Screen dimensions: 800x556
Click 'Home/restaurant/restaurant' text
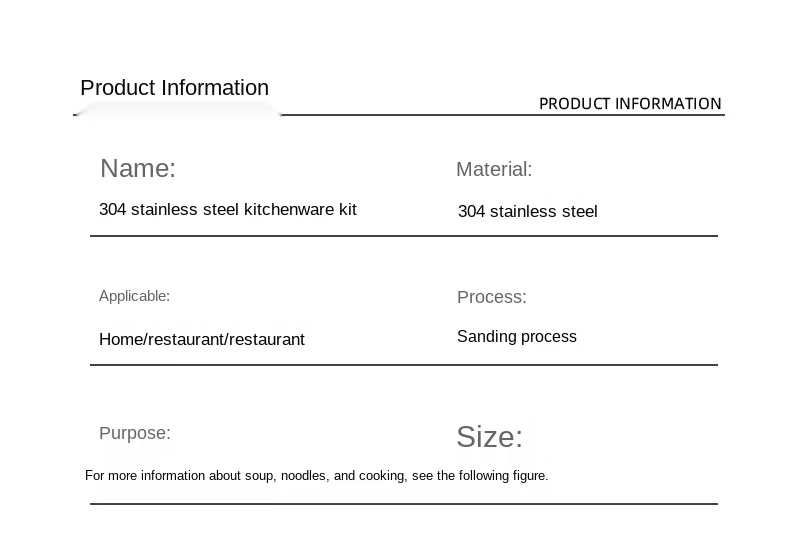(202, 339)
